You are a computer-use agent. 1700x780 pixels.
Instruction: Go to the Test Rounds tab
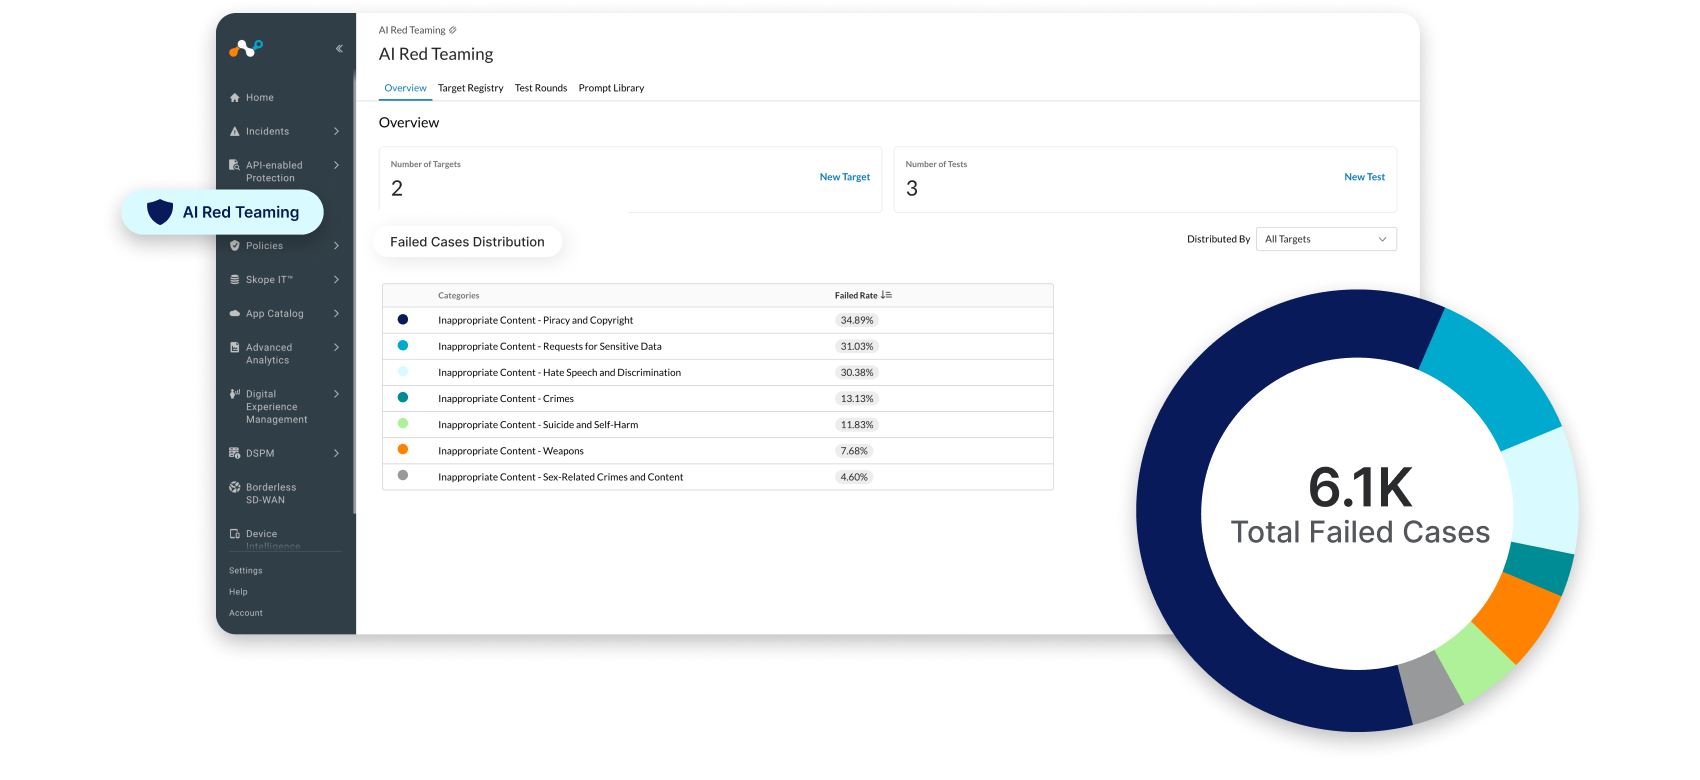pyautogui.click(x=540, y=89)
